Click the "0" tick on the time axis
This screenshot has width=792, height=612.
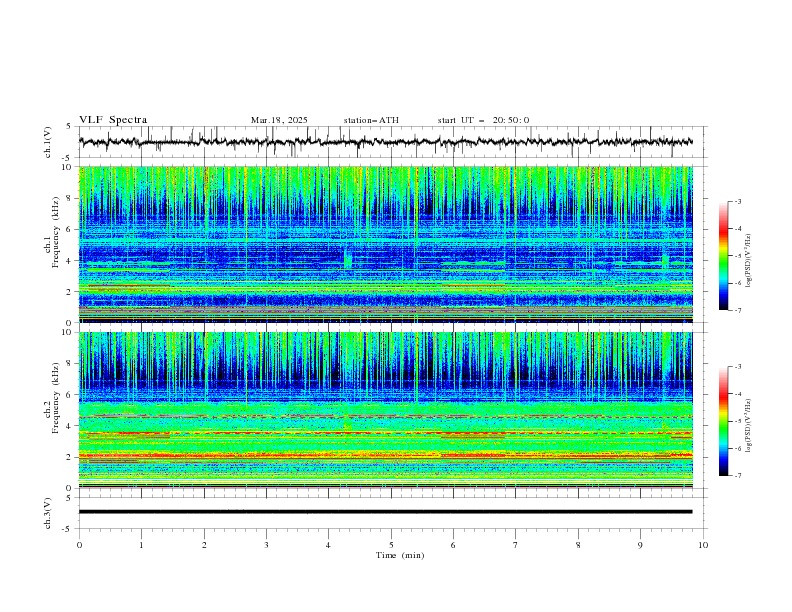pyautogui.click(x=79, y=545)
